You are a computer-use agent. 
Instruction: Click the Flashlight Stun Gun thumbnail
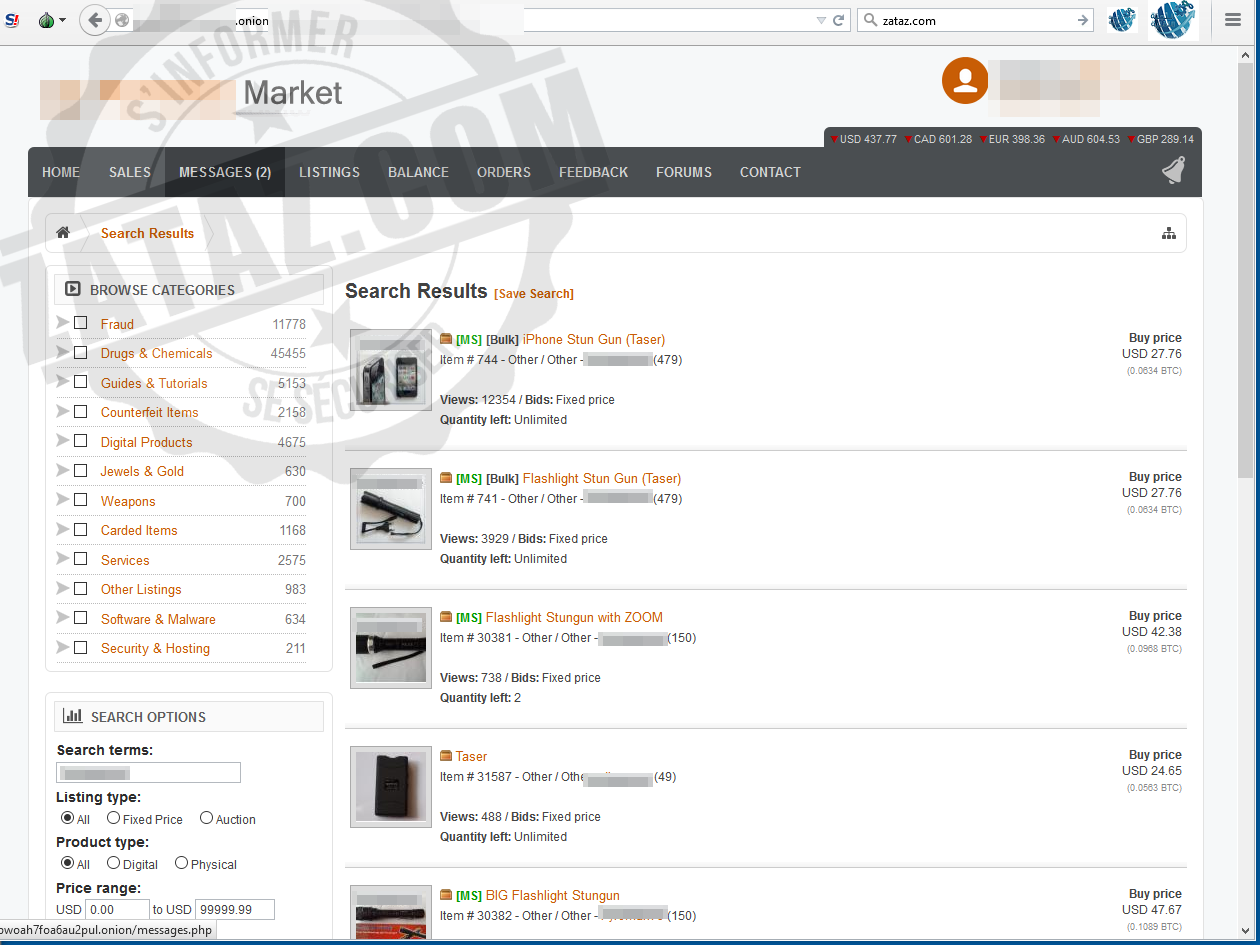(x=391, y=509)
